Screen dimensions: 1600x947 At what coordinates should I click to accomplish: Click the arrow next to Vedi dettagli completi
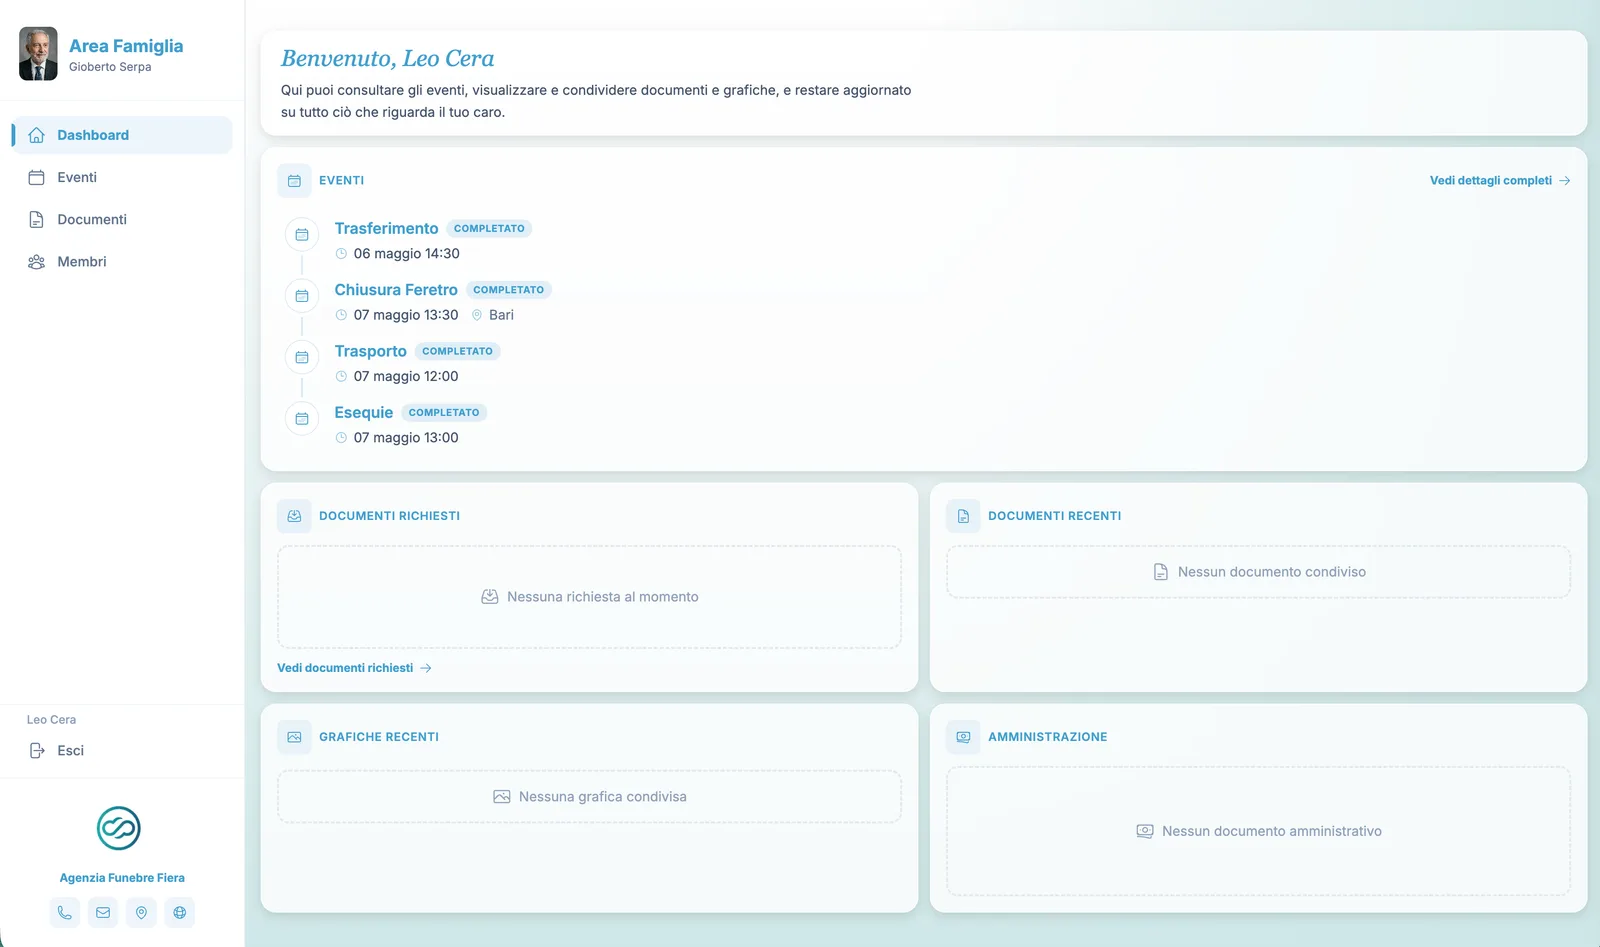[x=1565, y=181]
